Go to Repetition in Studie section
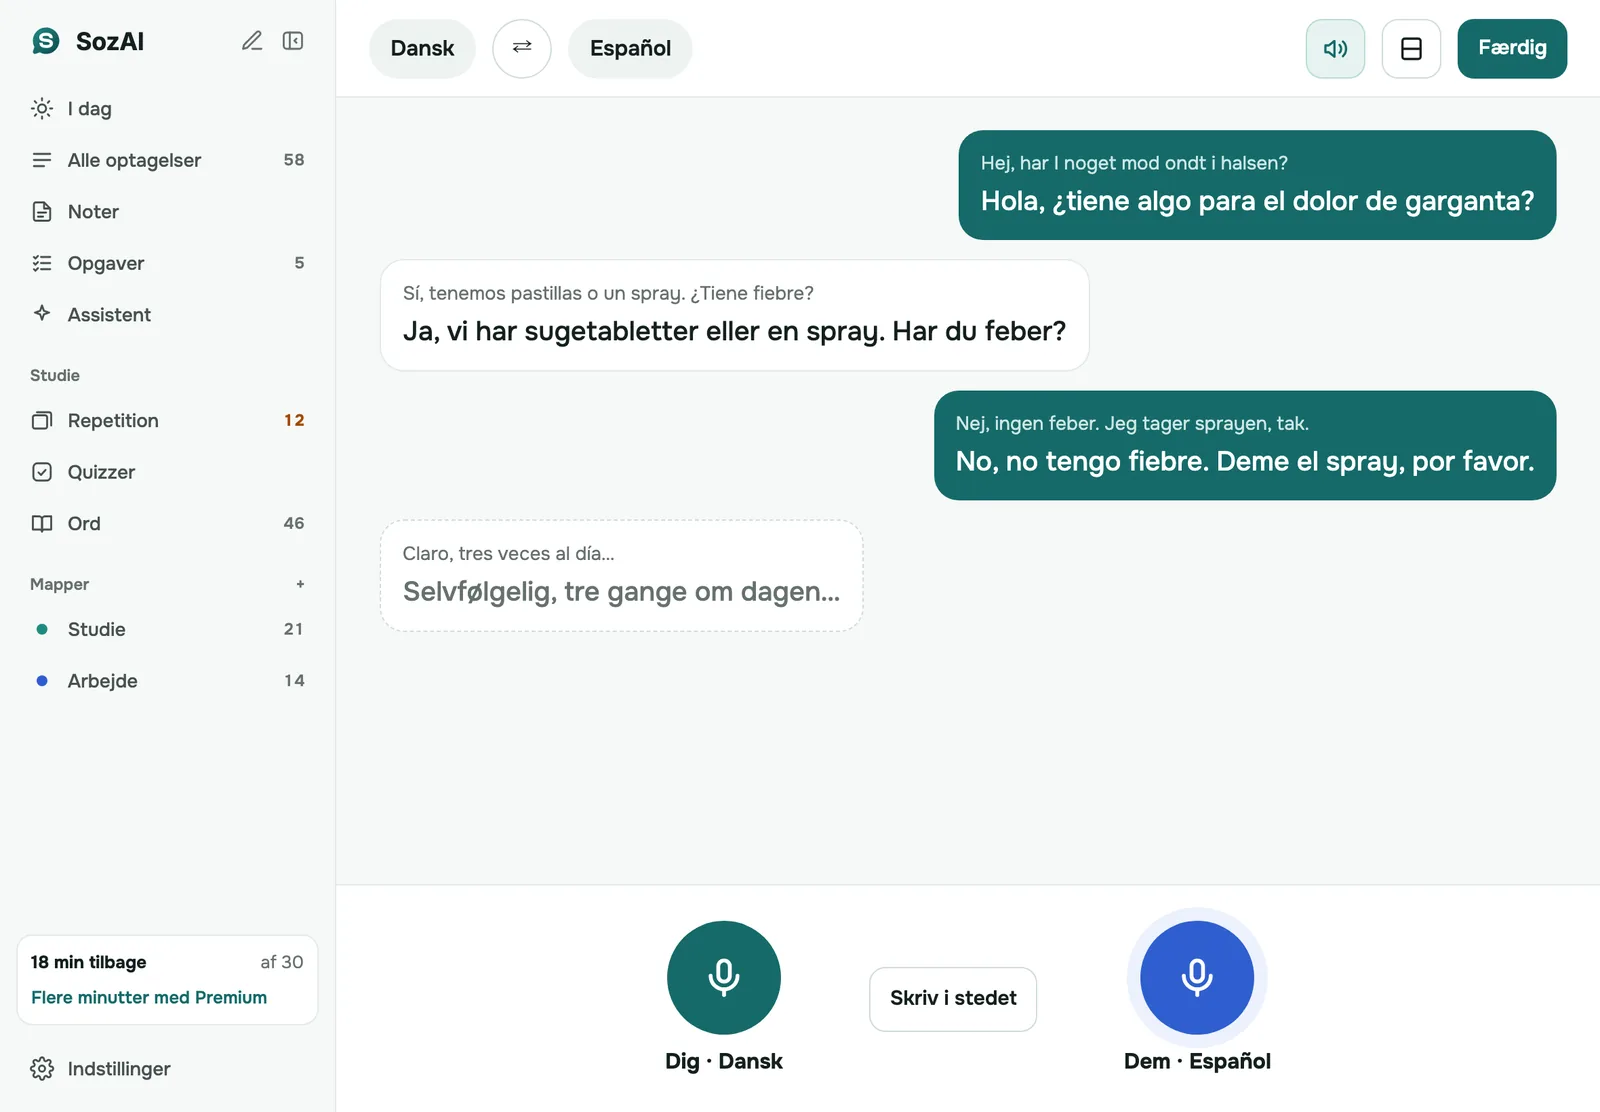Viewport: 1600px width, 1112px height. [x=167, y=420]
